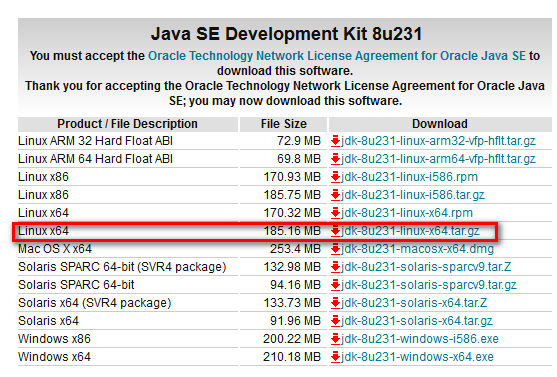Click download arrow icon for linux-i586.tar.gz

click(x=335, y=195)
